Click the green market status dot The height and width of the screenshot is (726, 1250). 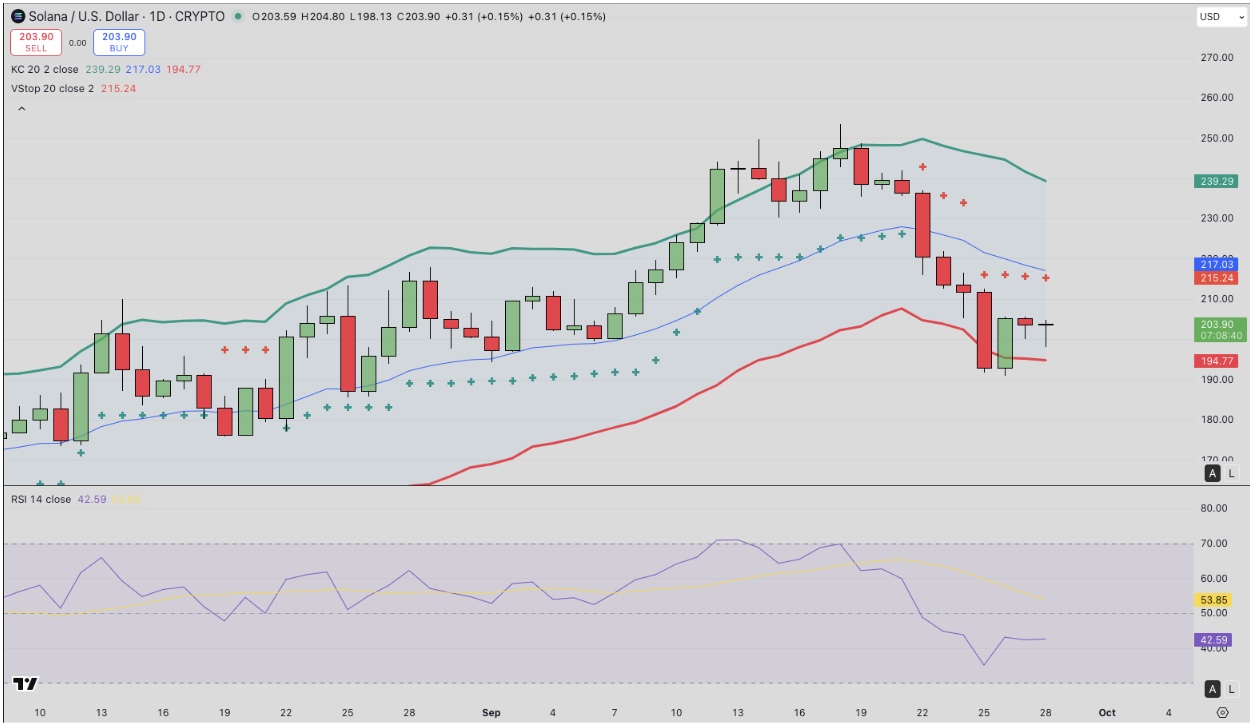[x=237, y=16]
